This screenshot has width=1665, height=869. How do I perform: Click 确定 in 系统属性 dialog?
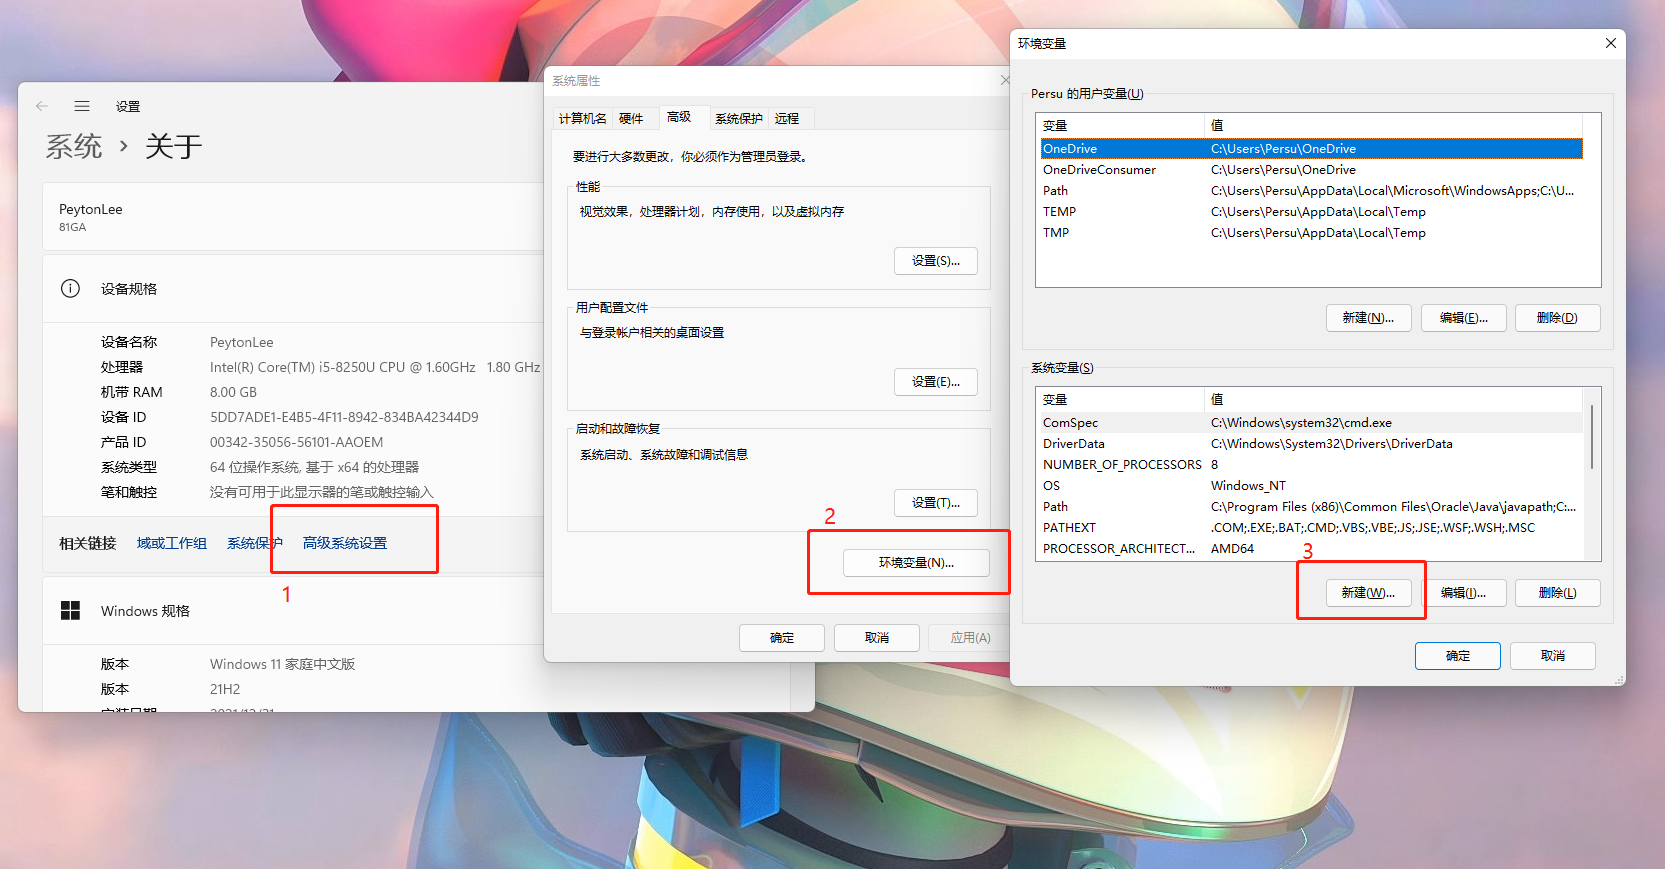tap(782, 638)
